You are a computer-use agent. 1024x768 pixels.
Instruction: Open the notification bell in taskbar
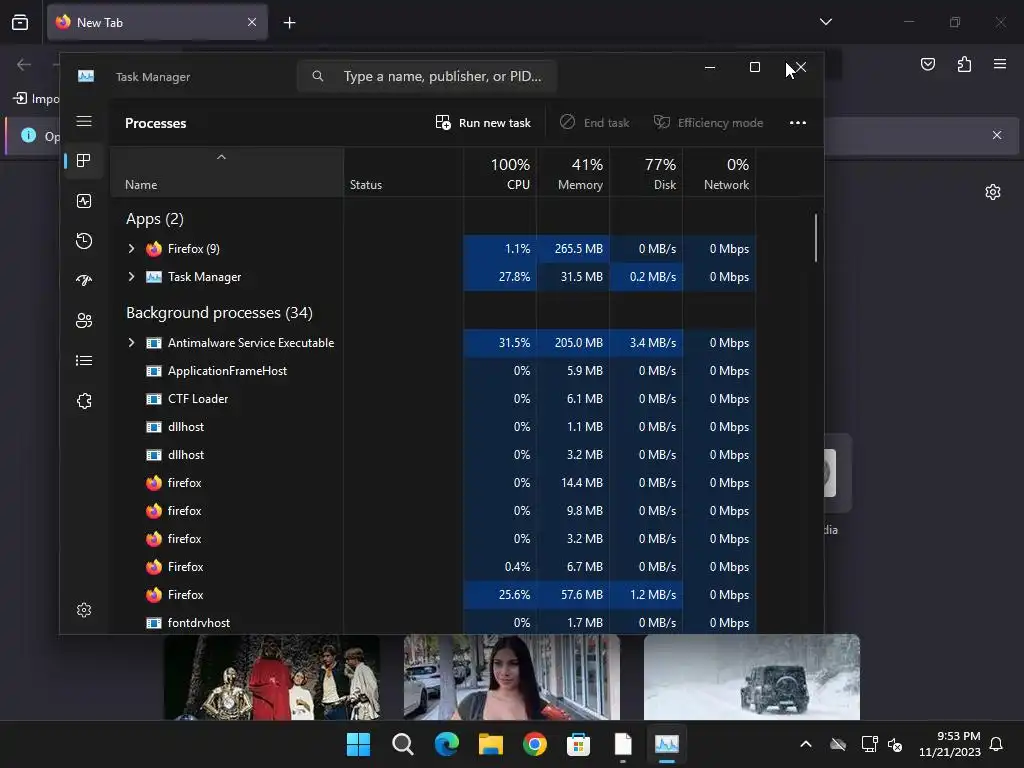(x=997, y=744)
